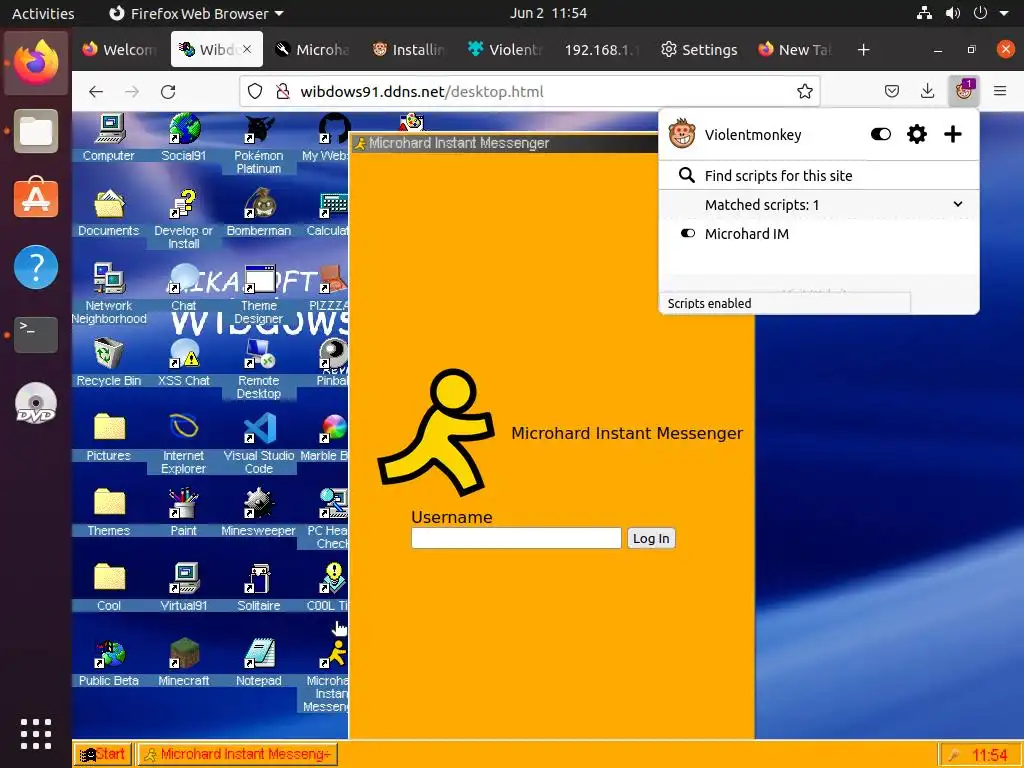
Task: Collapse the Matched scripts section
Action: (957, 204)
